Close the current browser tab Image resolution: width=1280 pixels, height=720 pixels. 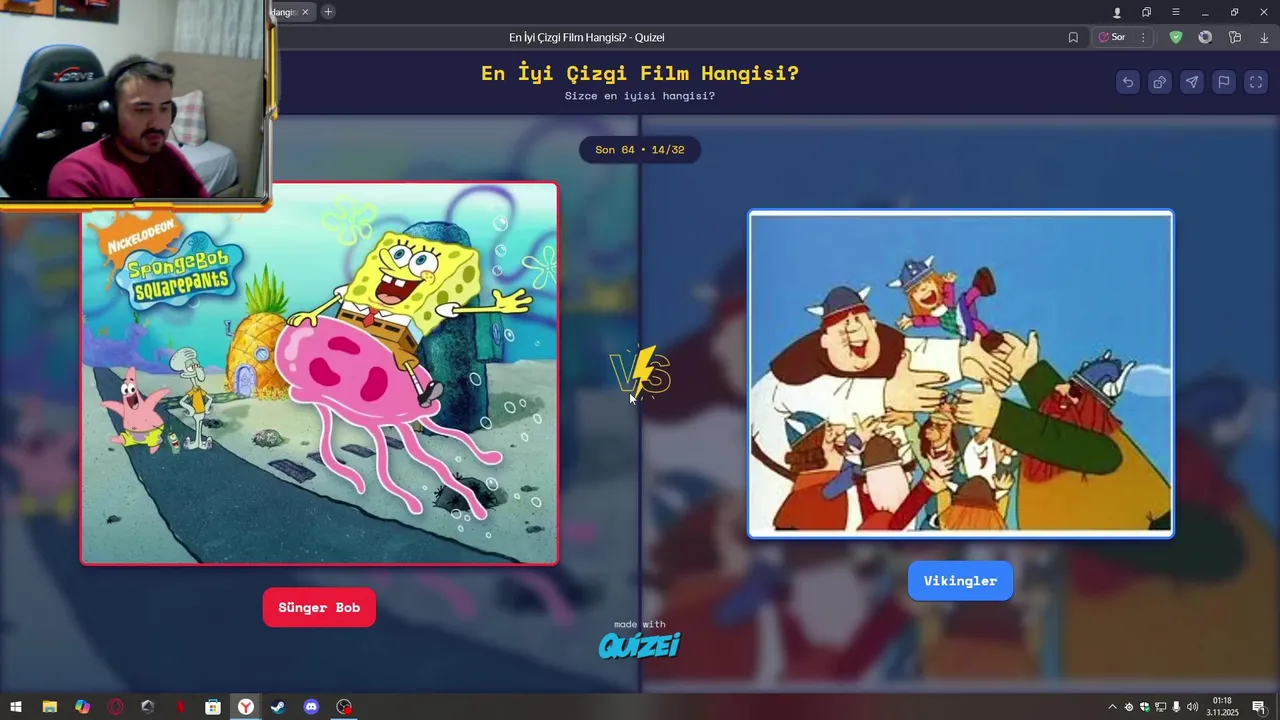click(305, 12)
